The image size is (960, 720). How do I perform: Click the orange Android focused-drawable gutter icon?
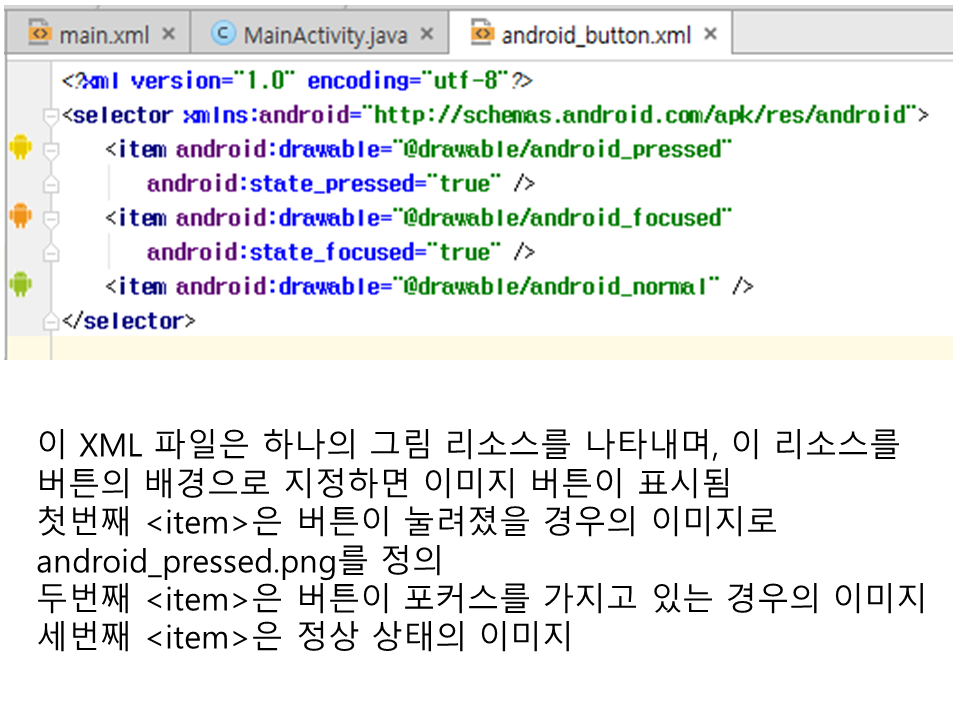(19, 217)
